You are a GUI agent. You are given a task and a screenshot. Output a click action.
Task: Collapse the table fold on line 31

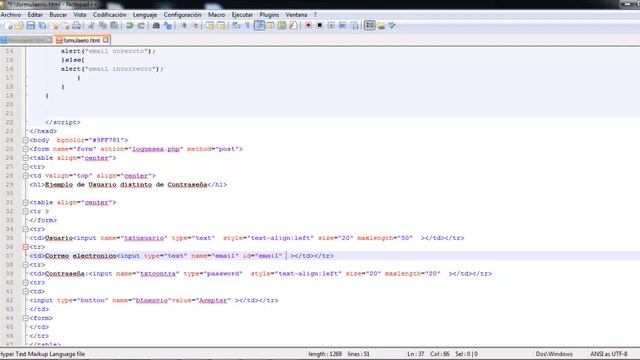pos(26,202)
